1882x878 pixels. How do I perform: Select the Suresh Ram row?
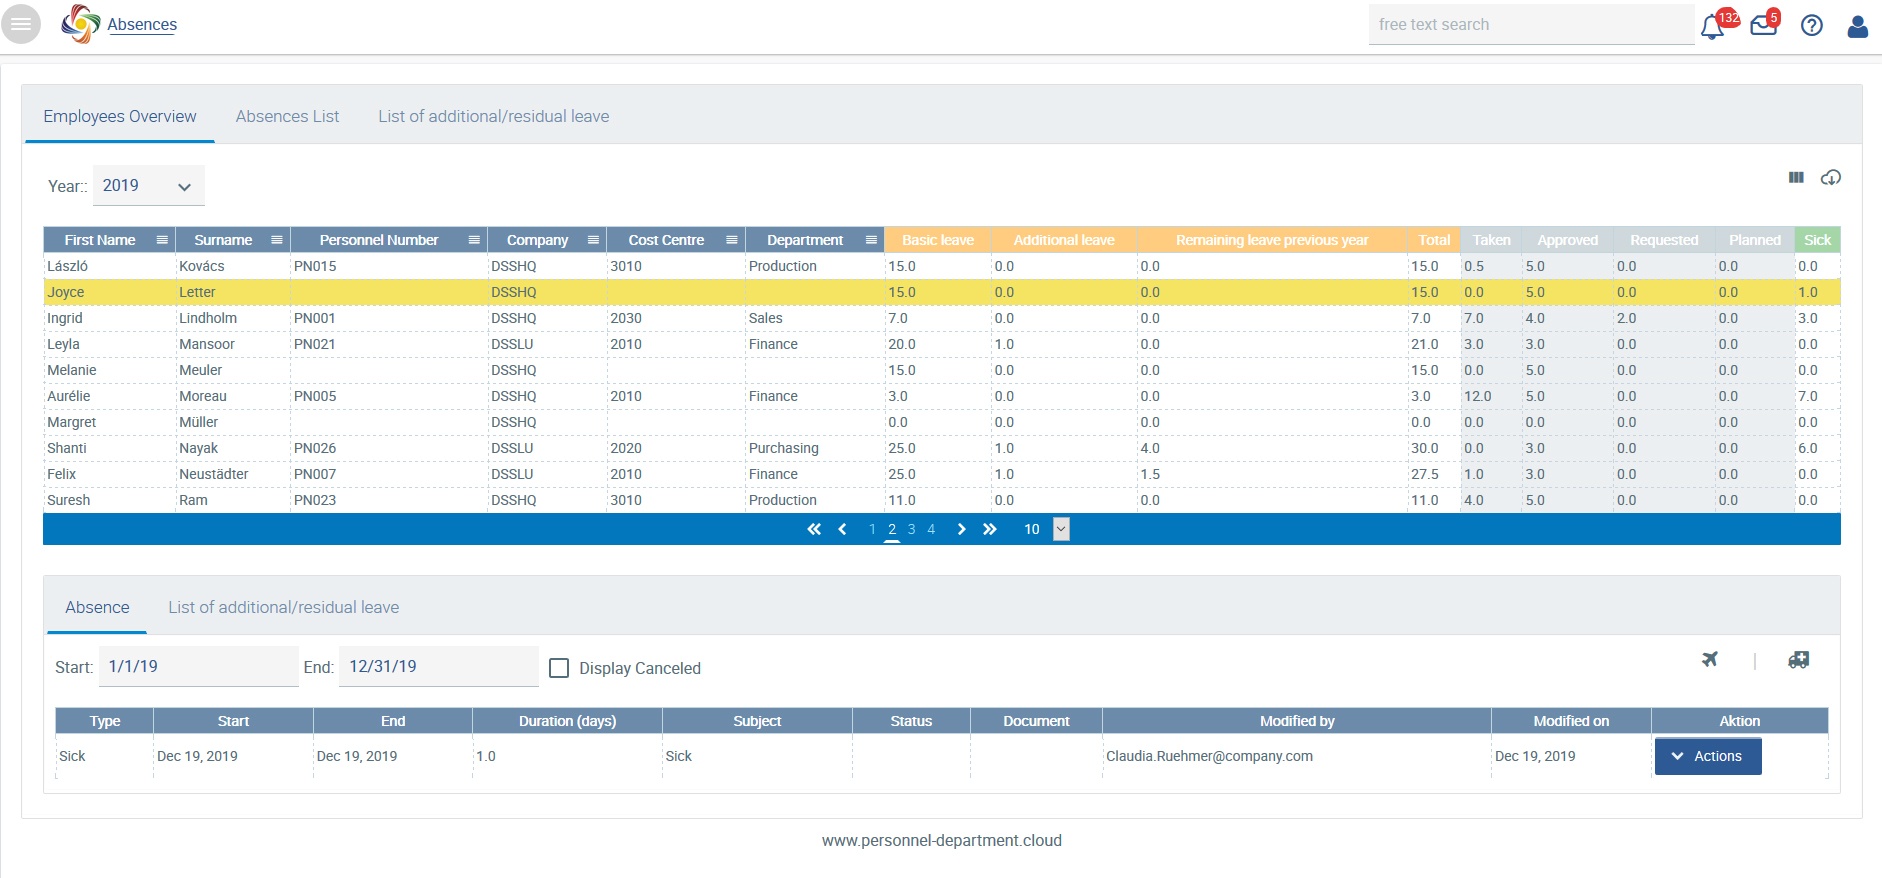(x=941, y=500)
